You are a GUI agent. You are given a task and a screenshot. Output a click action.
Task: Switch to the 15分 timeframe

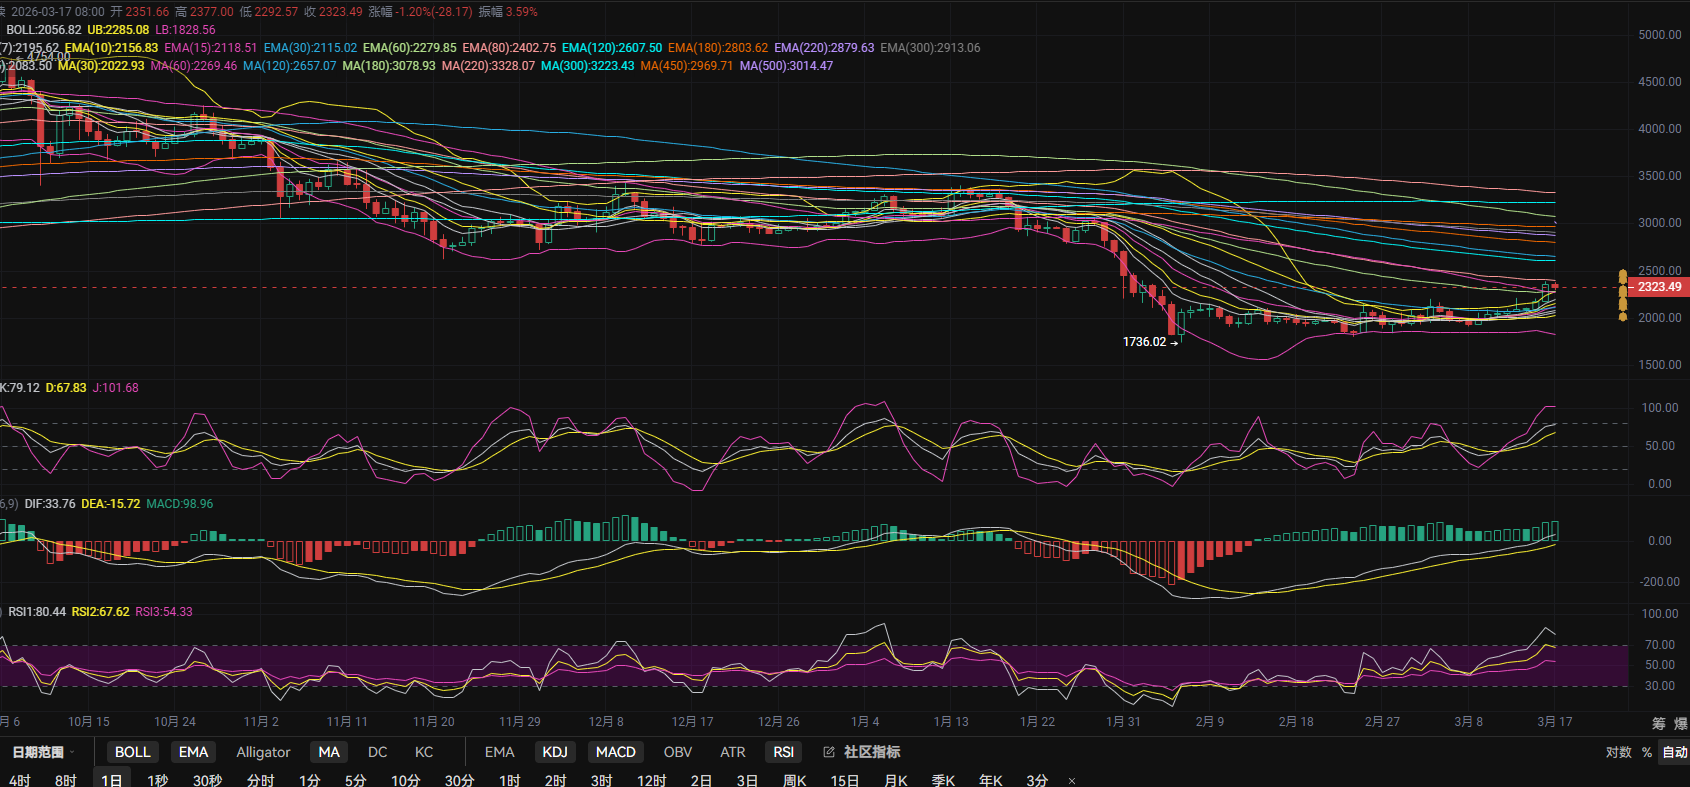(x=844, y=780)
